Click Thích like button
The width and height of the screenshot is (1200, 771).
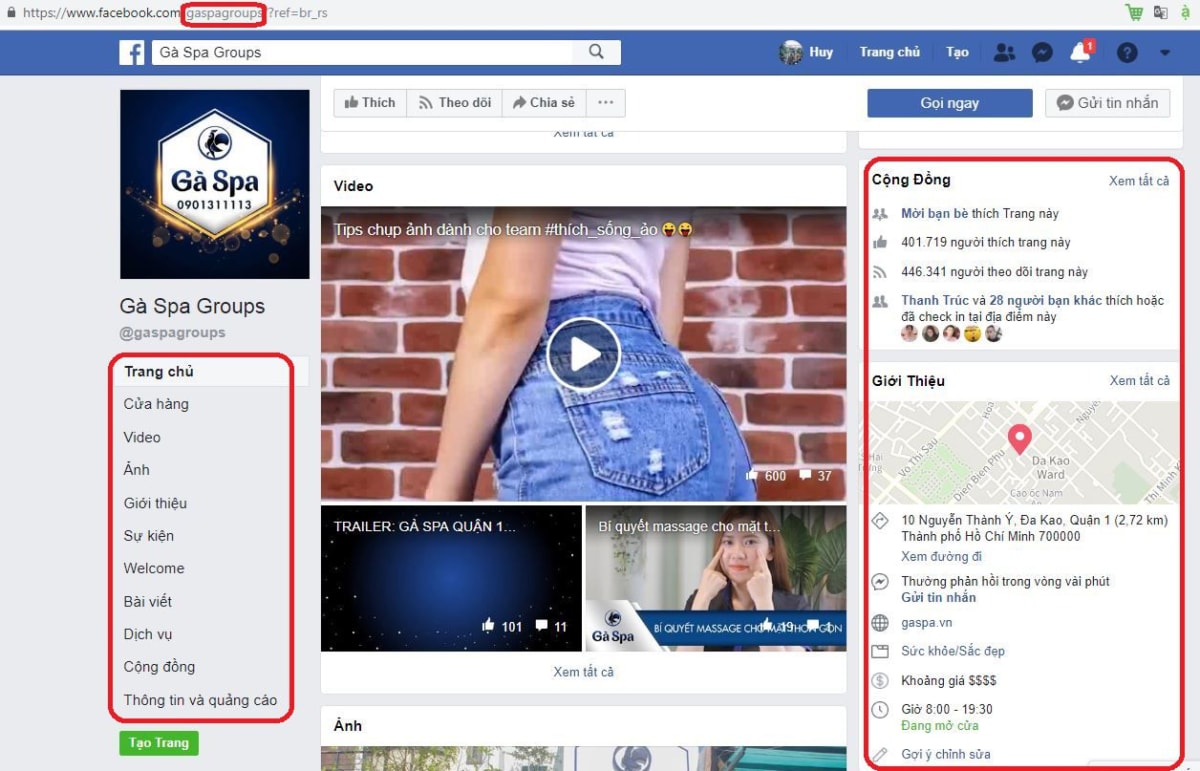tap(370, 102)
